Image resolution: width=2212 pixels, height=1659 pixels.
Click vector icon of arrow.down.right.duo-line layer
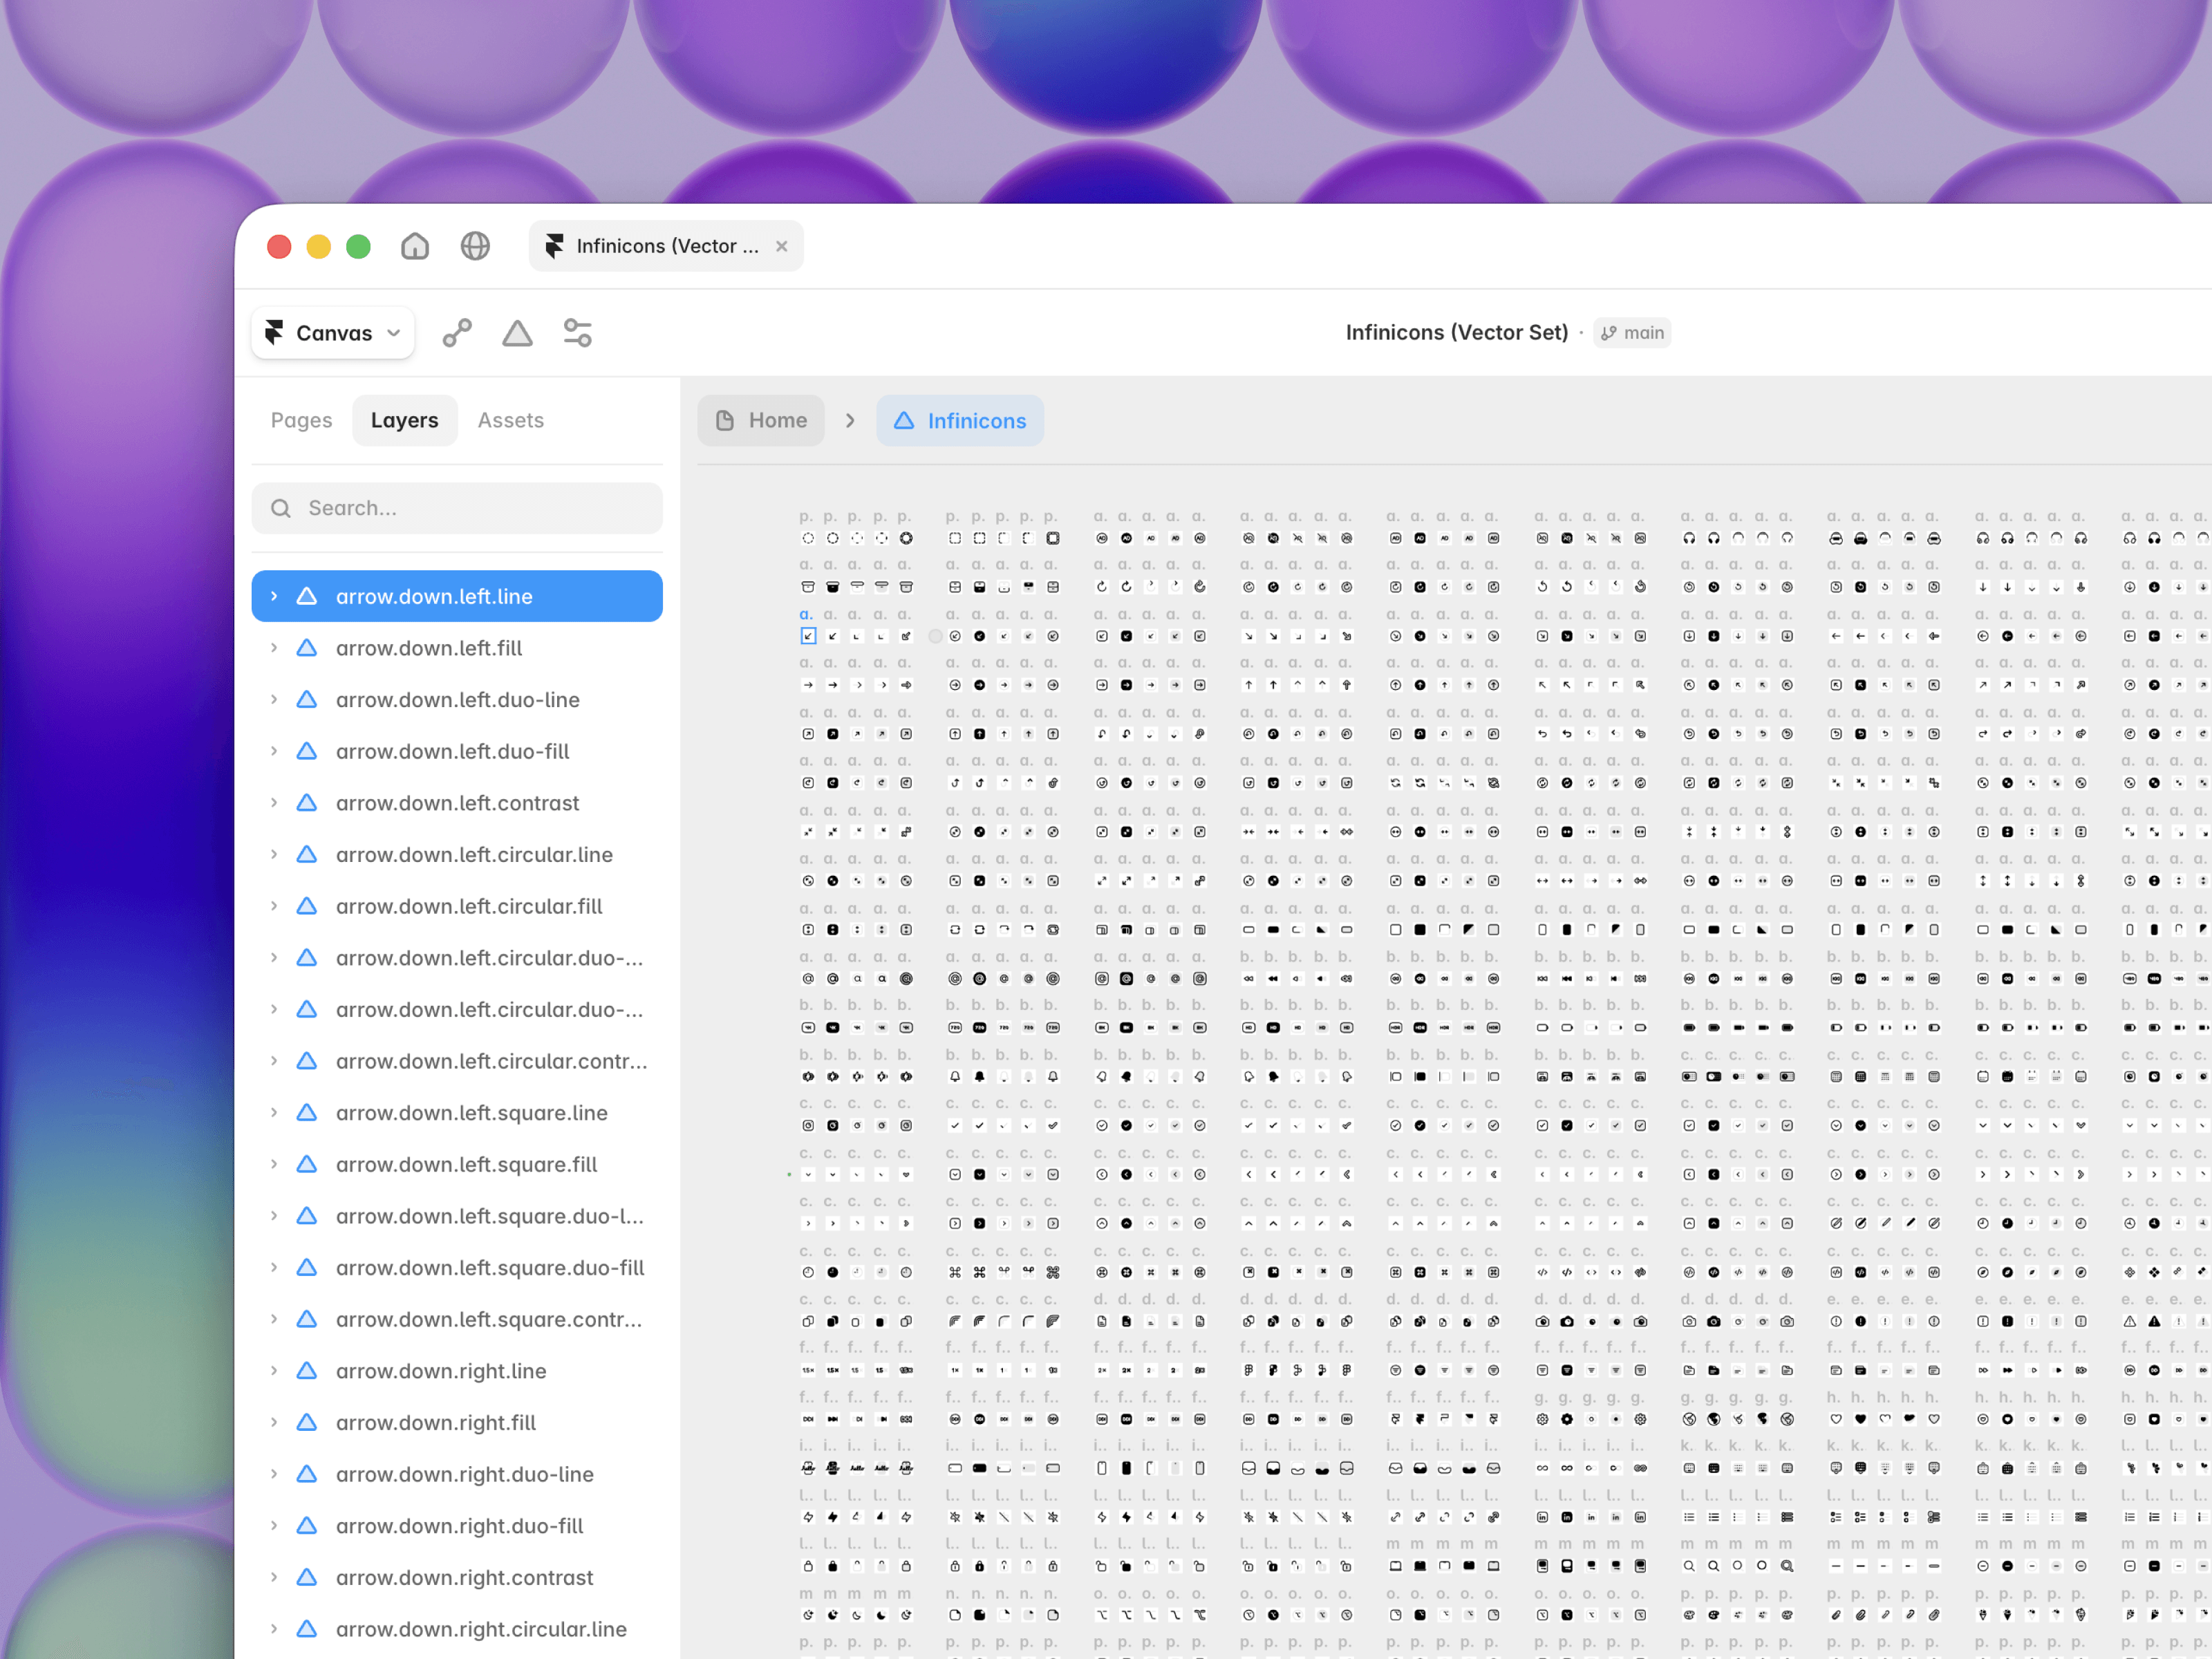point(307,1474)
